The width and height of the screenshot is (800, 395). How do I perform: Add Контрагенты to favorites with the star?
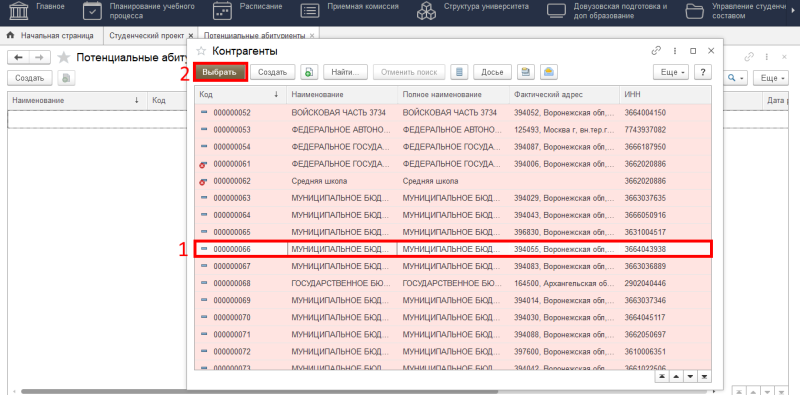point(202,51)
